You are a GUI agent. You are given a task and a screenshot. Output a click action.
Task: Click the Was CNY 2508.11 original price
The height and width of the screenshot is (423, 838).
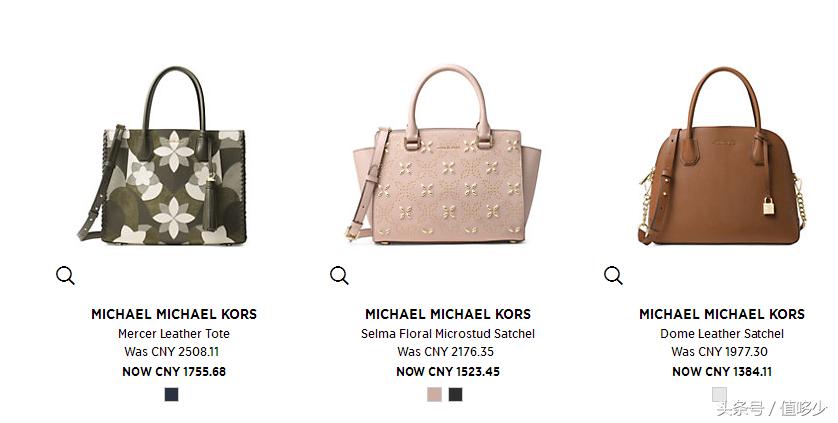pos(172,352)
